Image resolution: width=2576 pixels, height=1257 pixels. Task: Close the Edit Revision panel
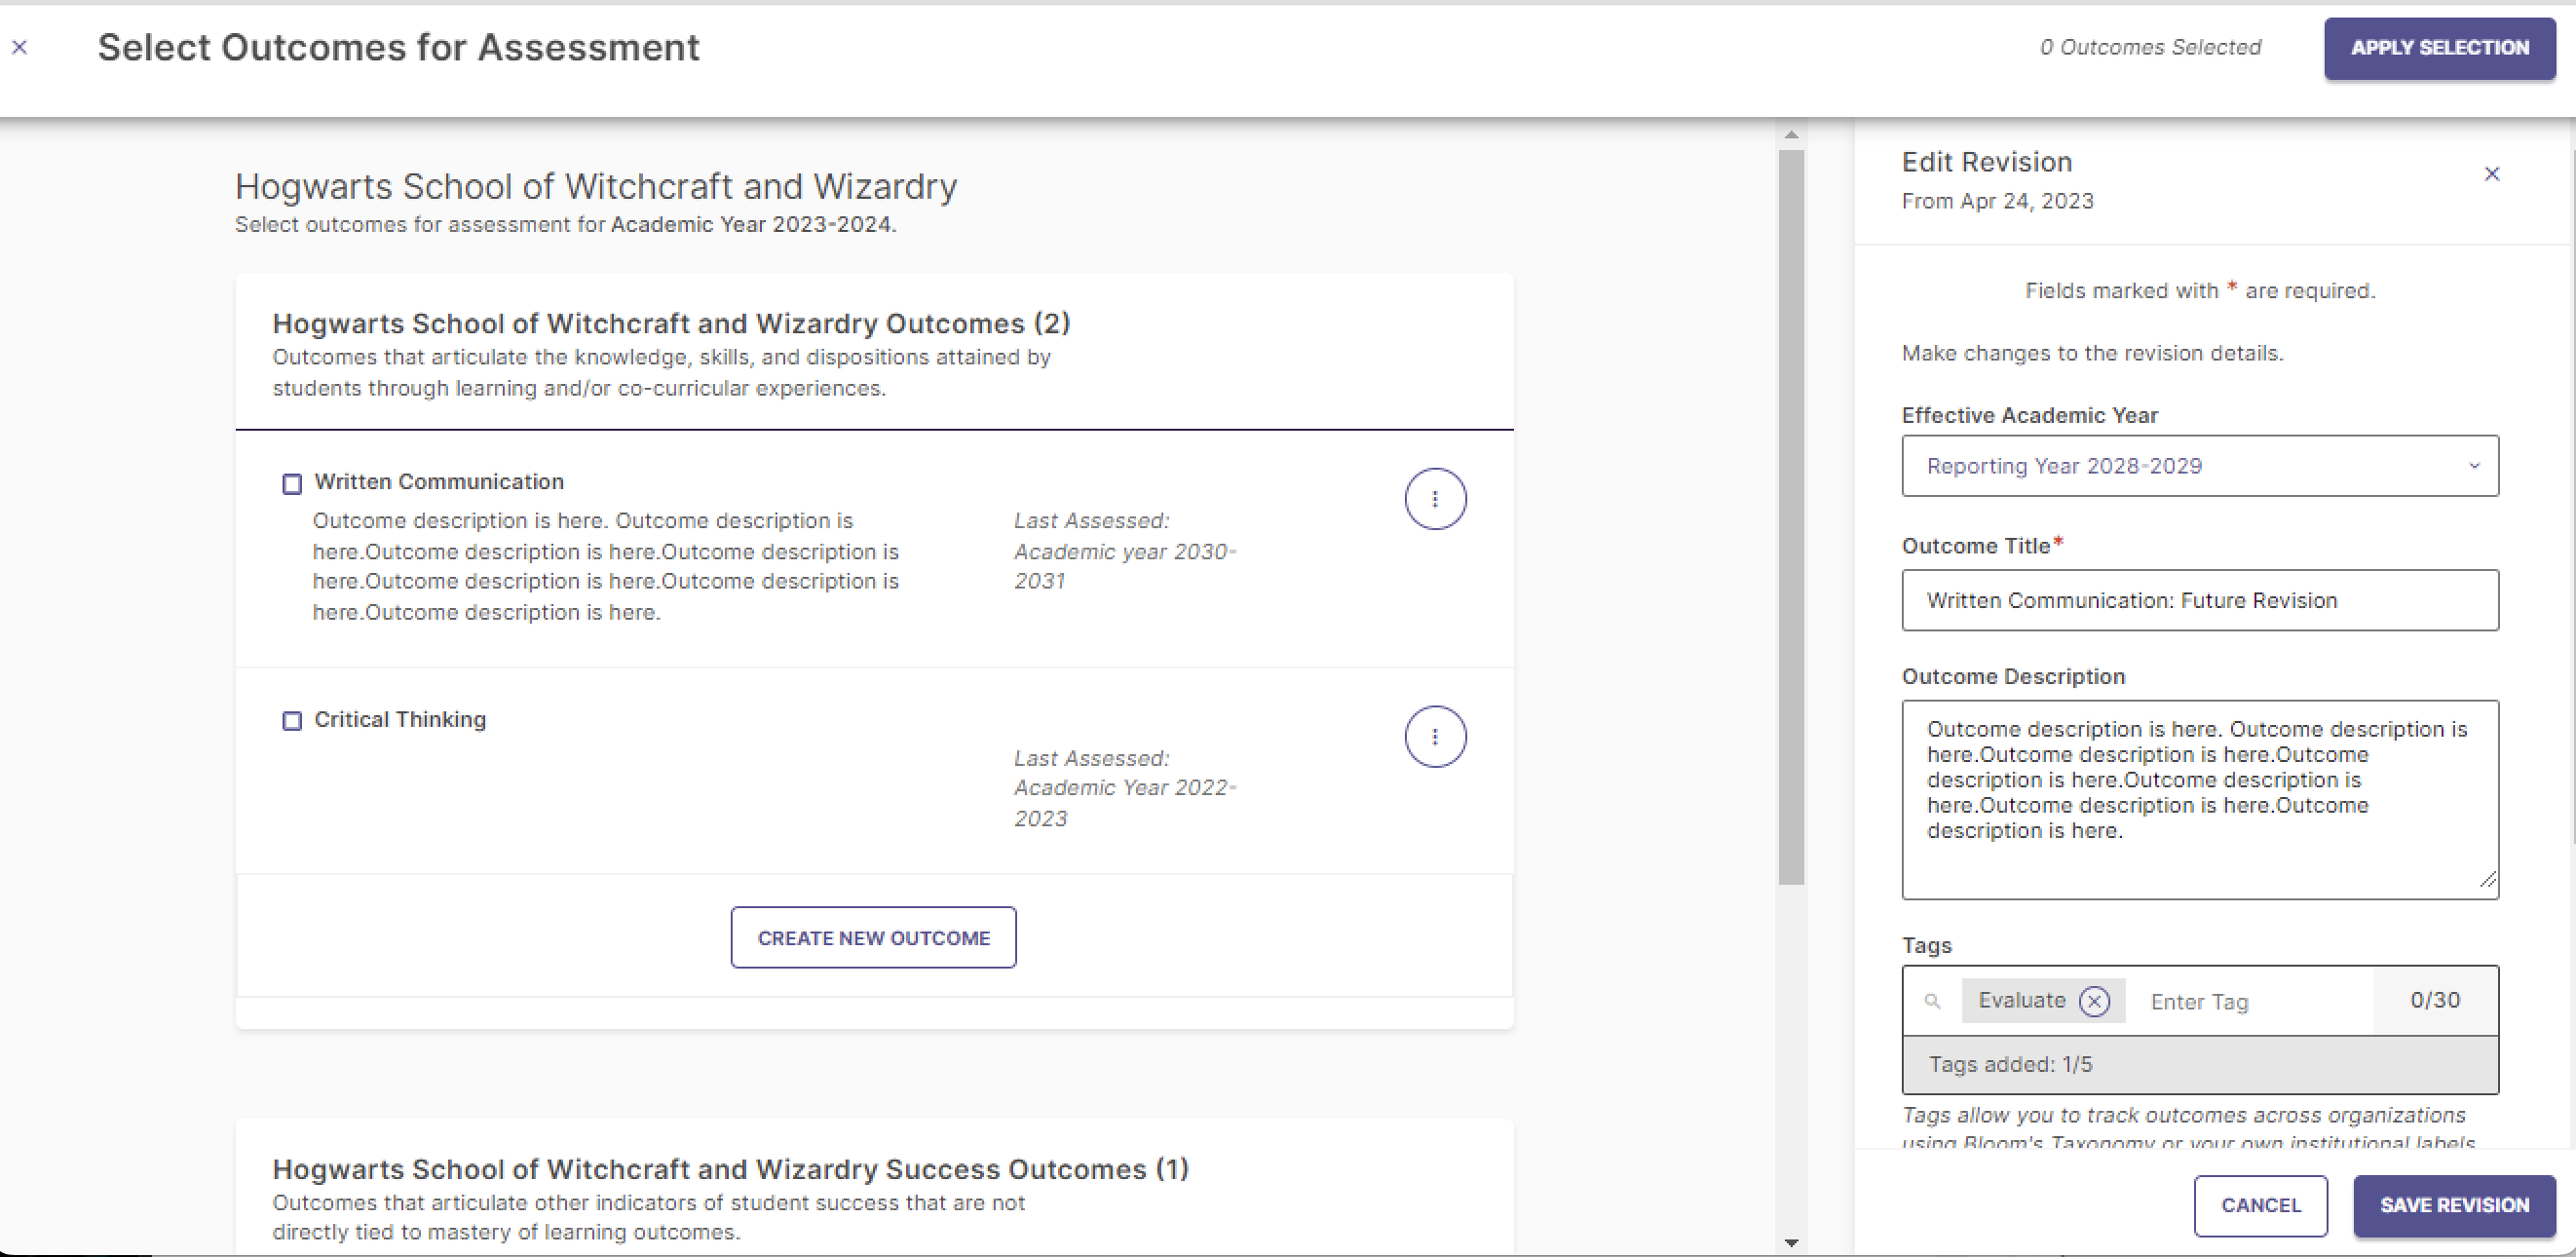(x=2491, y=174)
